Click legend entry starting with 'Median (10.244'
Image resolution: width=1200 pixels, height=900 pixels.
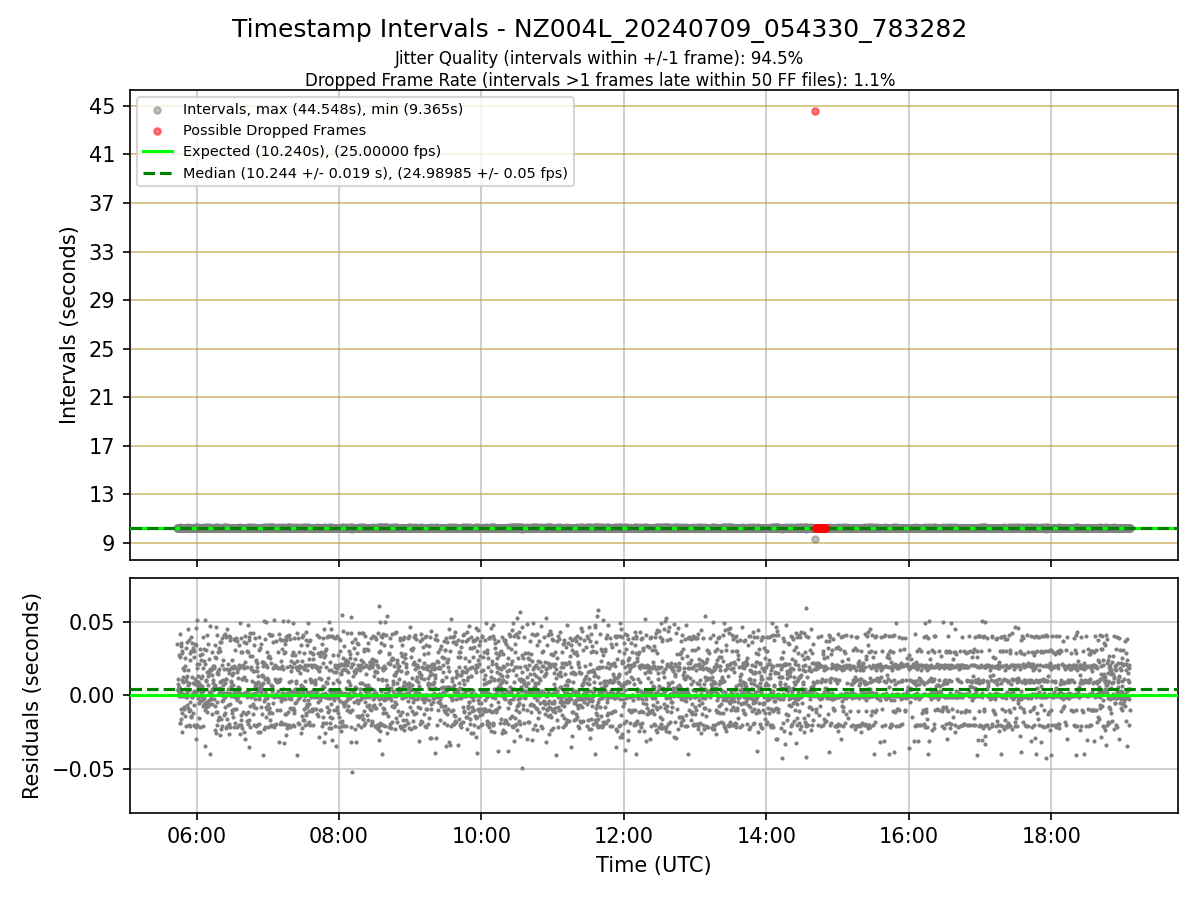(375, 173)
